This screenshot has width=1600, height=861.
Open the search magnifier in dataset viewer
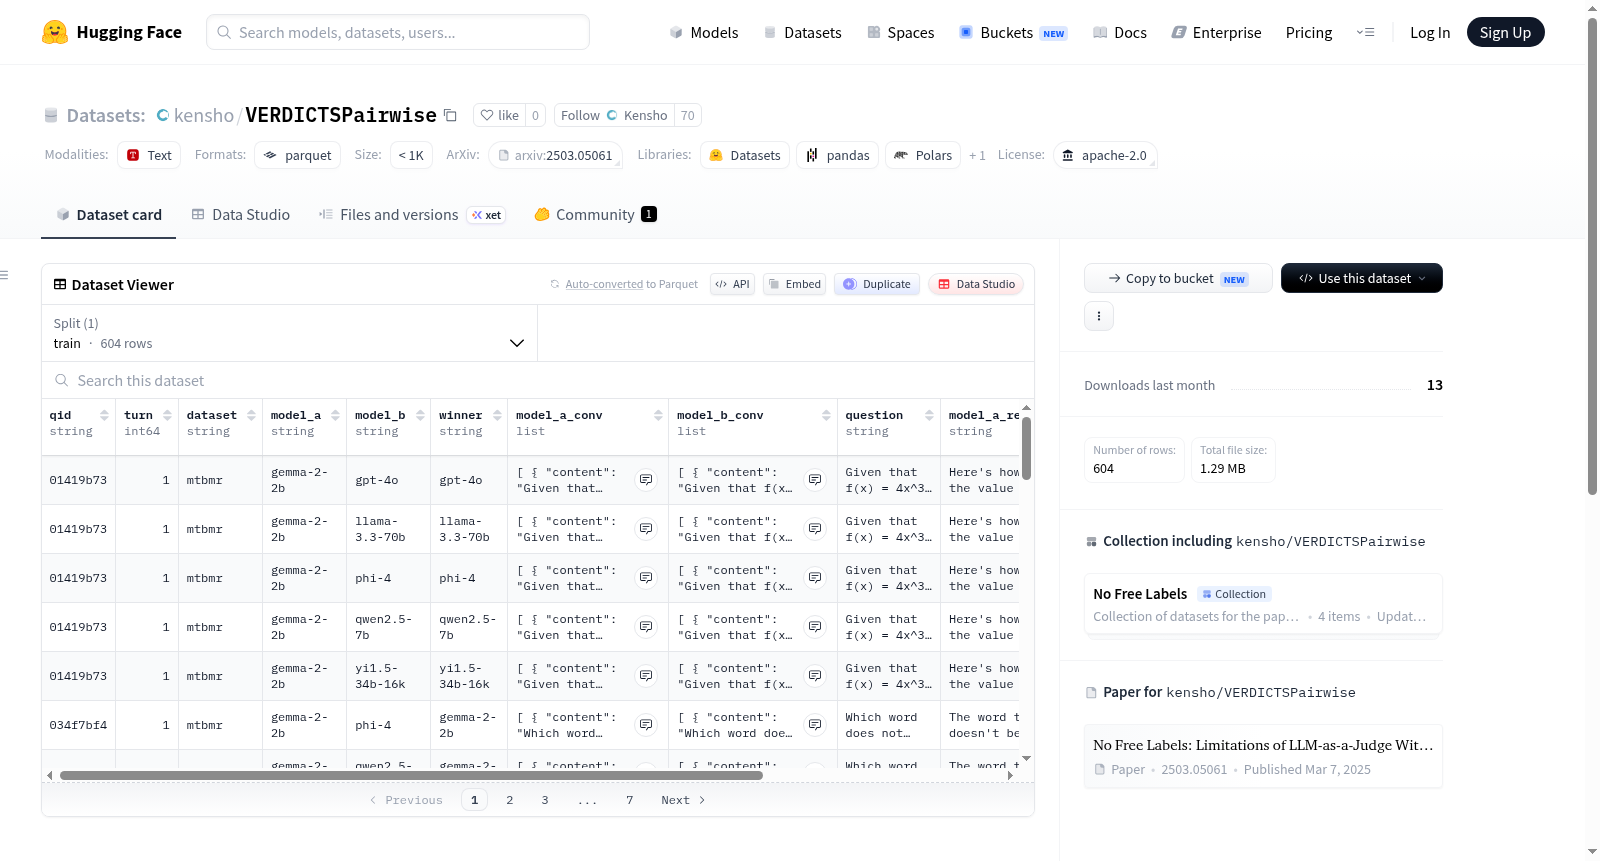(x=62, y=380)
